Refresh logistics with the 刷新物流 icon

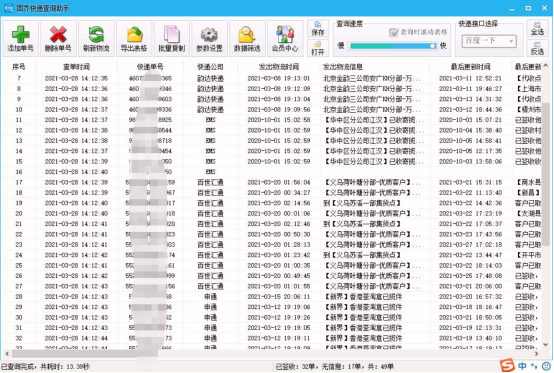coord(96,38)
